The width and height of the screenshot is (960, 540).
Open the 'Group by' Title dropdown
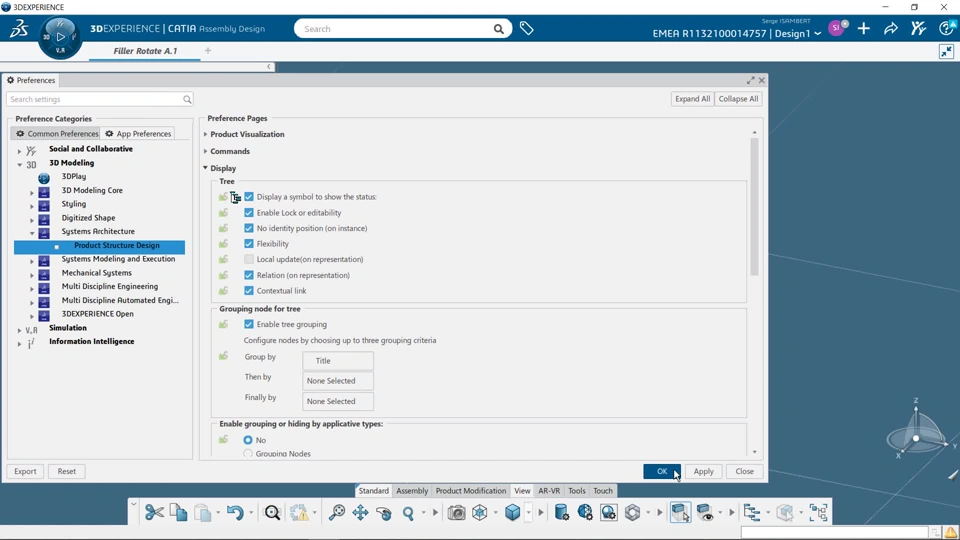point(338,361)
